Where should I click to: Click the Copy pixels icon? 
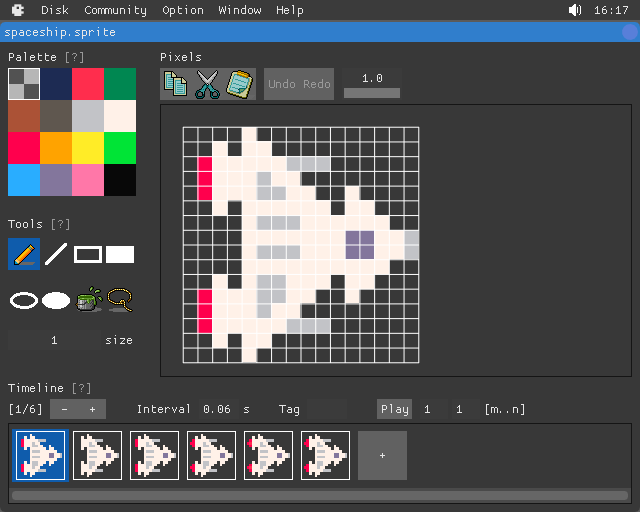(x=175, y=84)
